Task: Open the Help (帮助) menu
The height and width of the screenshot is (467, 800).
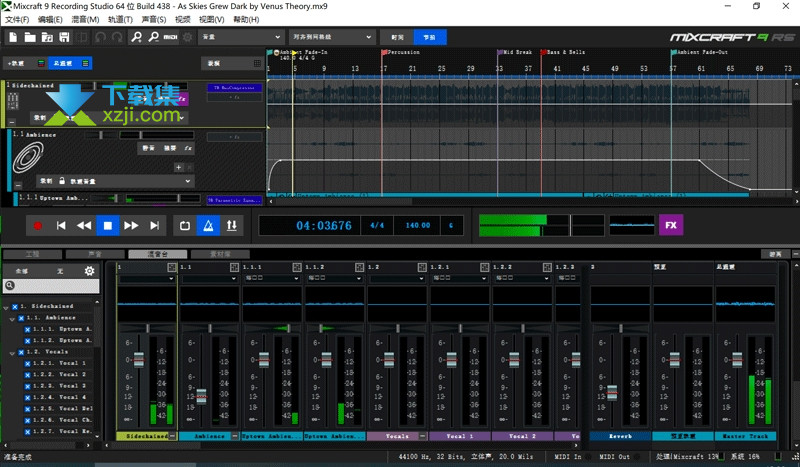Action: (246, 19)
